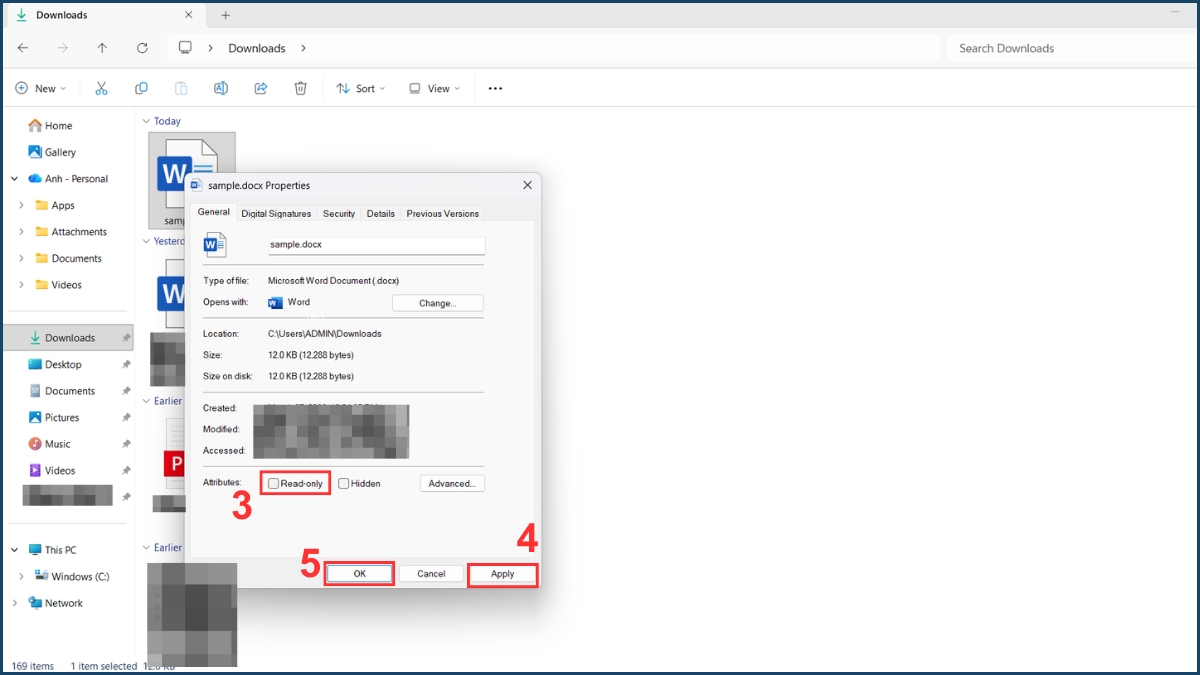Screen dimensions: 1200x675
Task: Click the Share icon in toolbar
Action: coord(261,88)
